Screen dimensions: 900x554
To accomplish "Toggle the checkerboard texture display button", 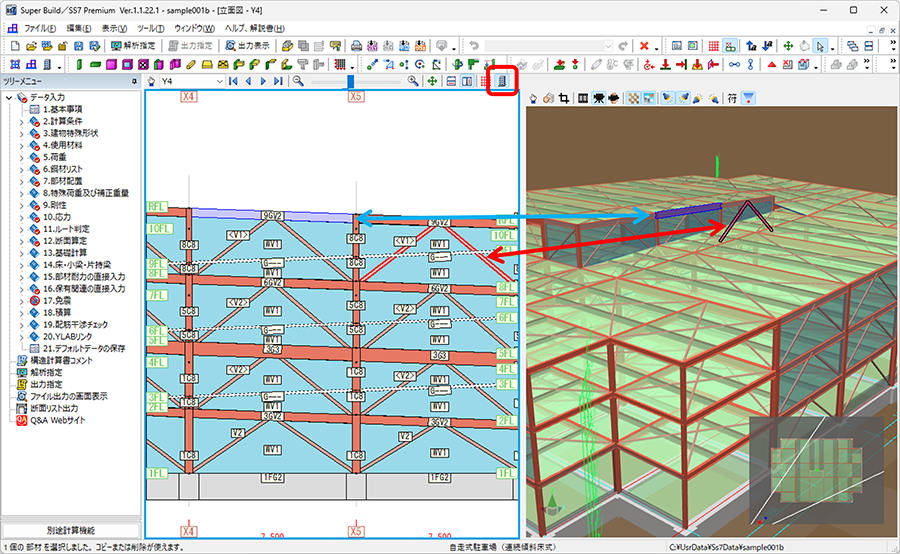I will pyautogui.click(x=633, y=99).
